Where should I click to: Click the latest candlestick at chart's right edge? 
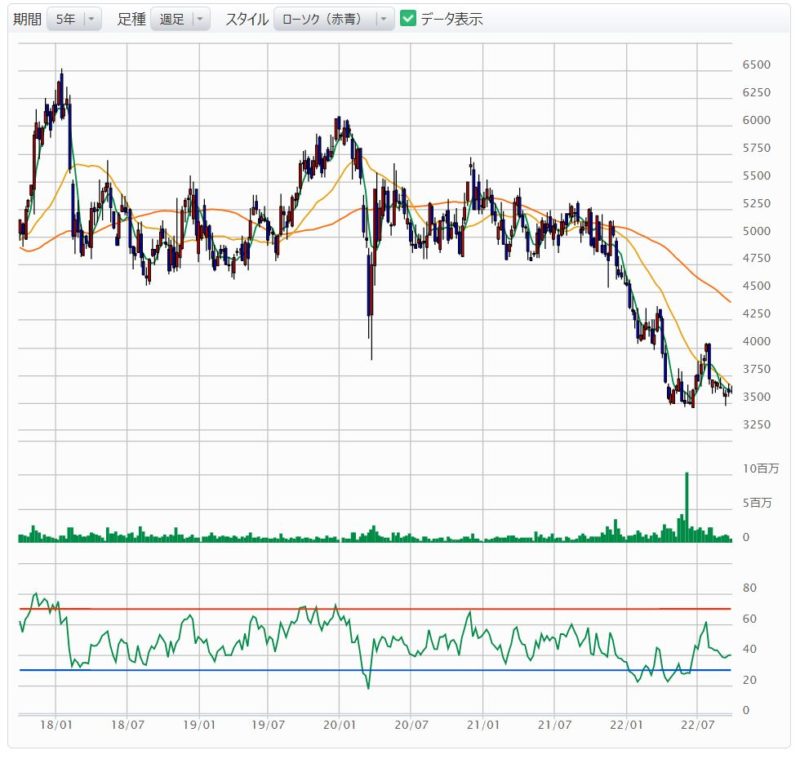pos(730,391)
